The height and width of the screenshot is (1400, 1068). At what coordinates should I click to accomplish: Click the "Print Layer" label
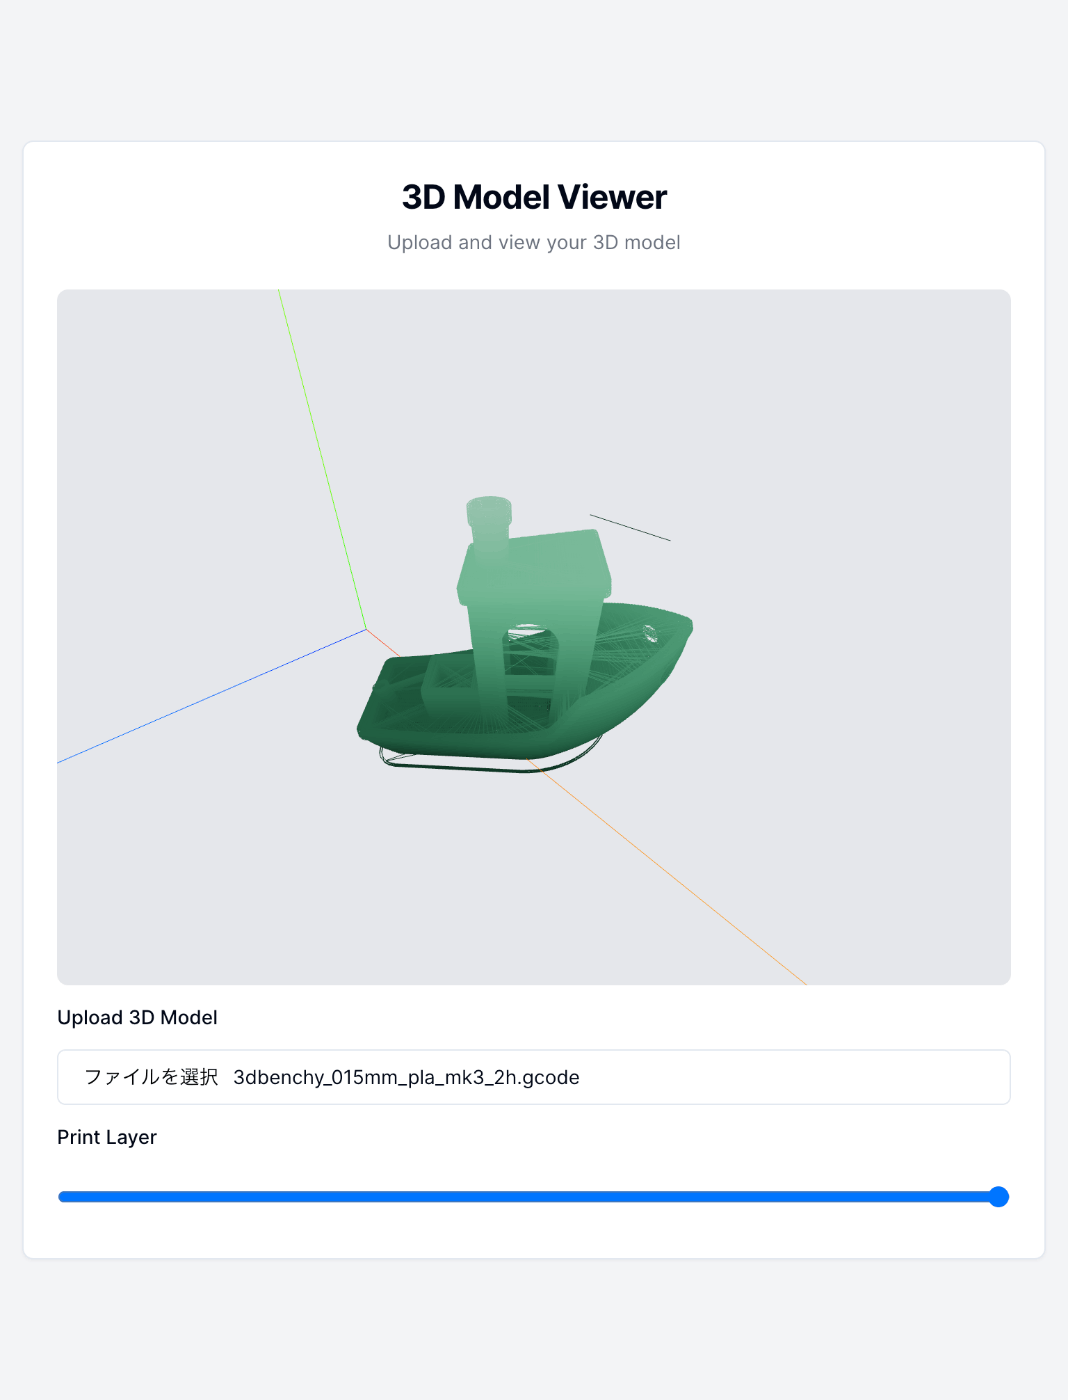107,1137
